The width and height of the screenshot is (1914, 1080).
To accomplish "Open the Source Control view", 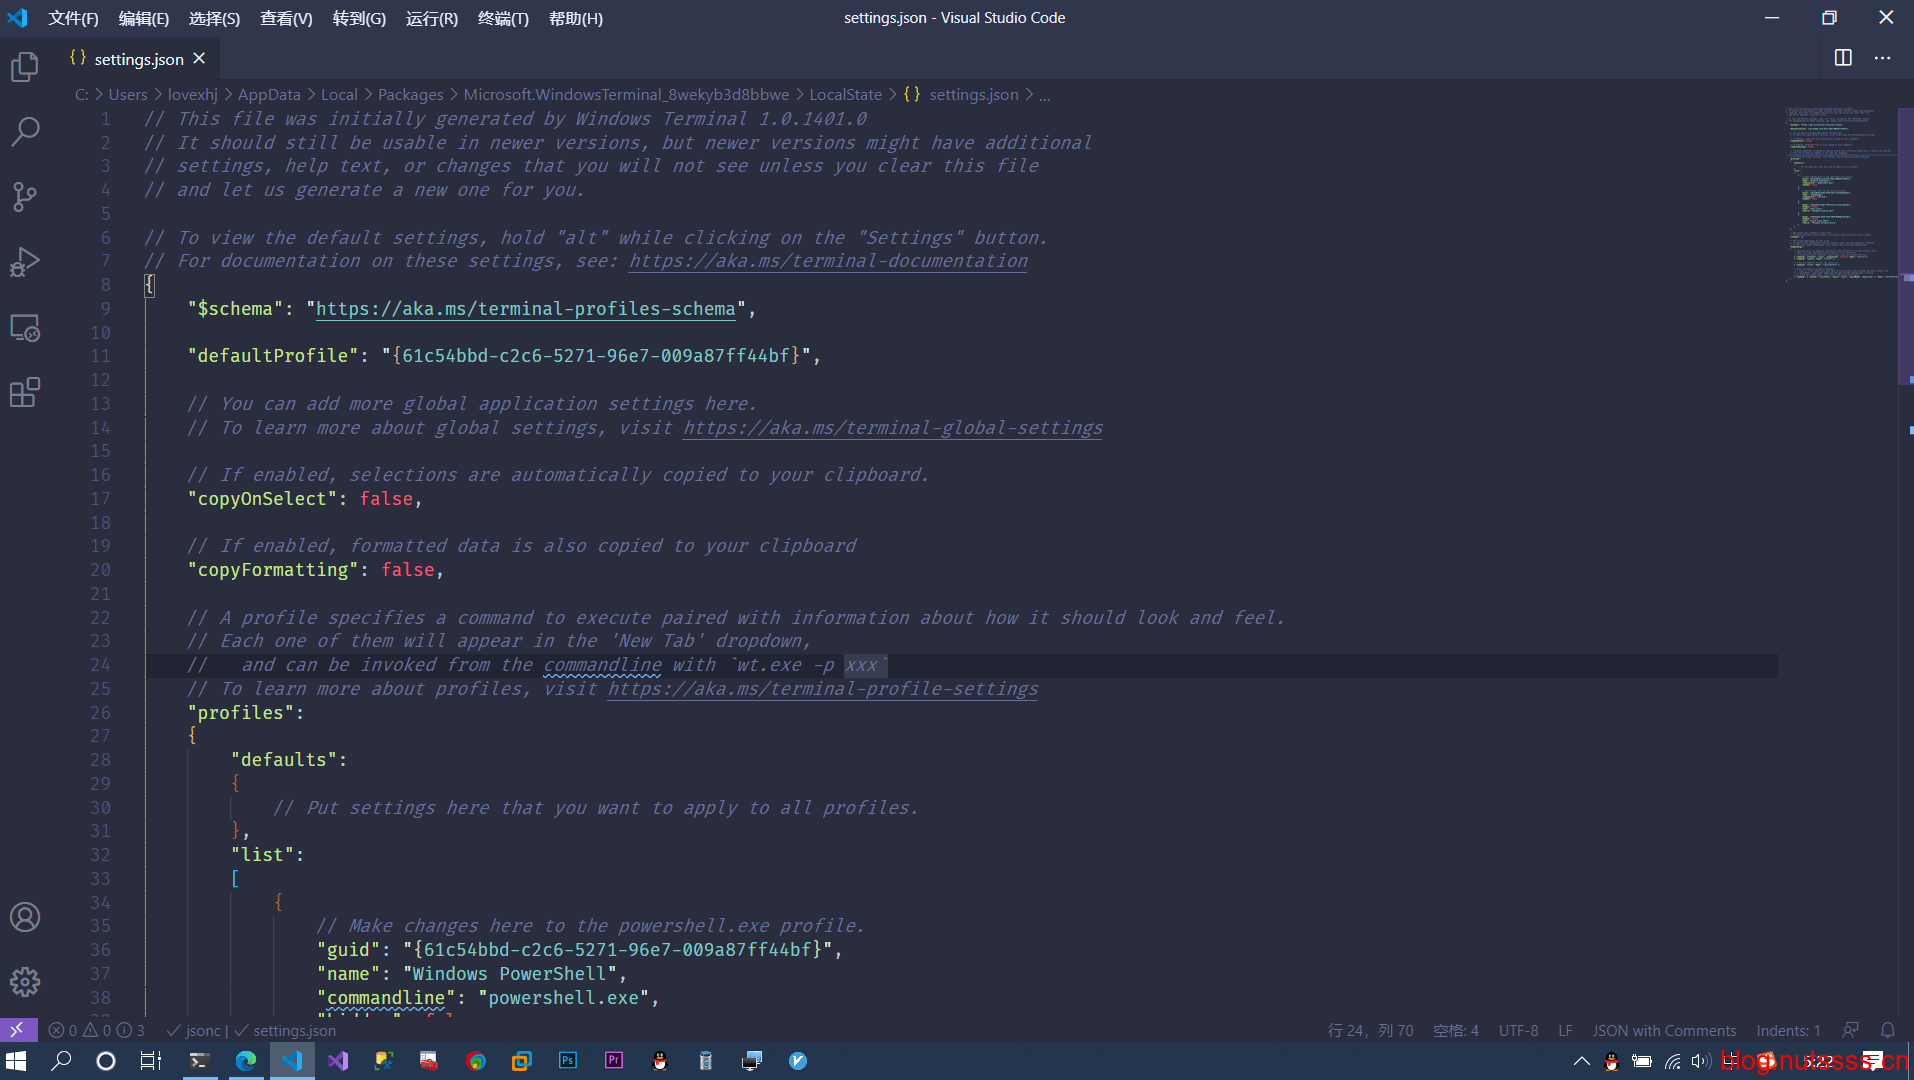I will pos(25,197).
